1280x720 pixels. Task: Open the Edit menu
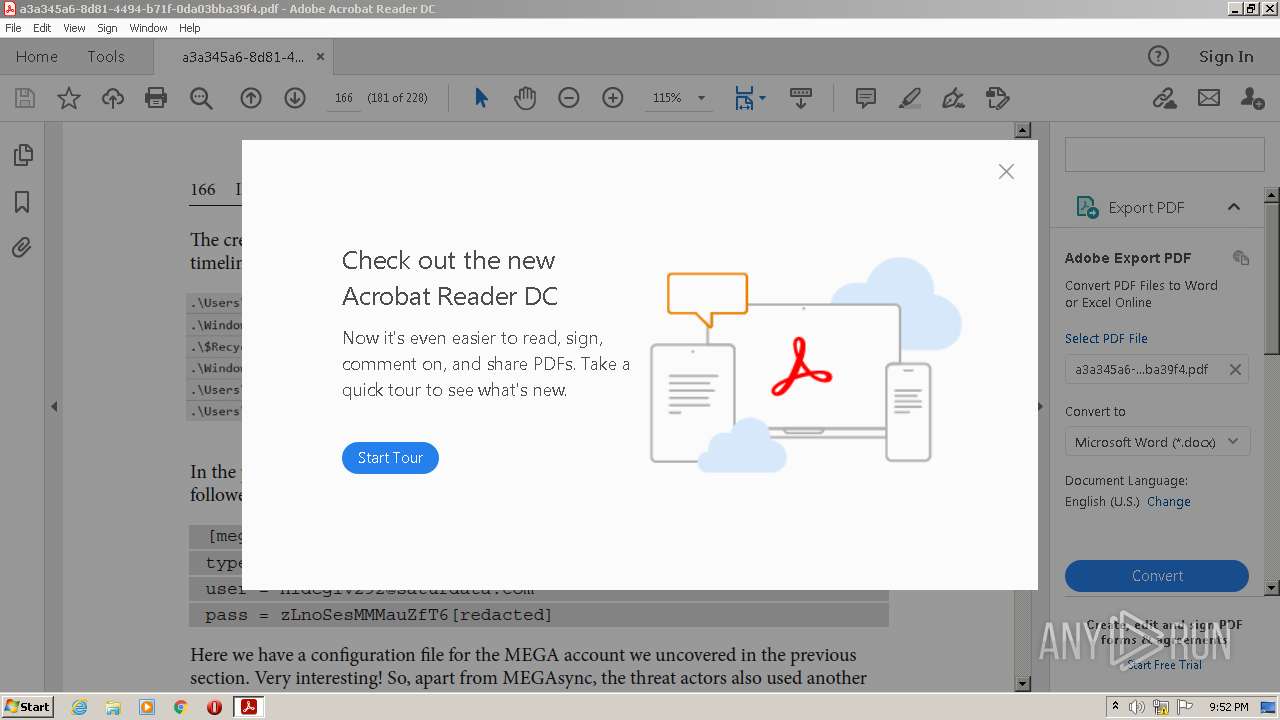(x=42, y=28)
